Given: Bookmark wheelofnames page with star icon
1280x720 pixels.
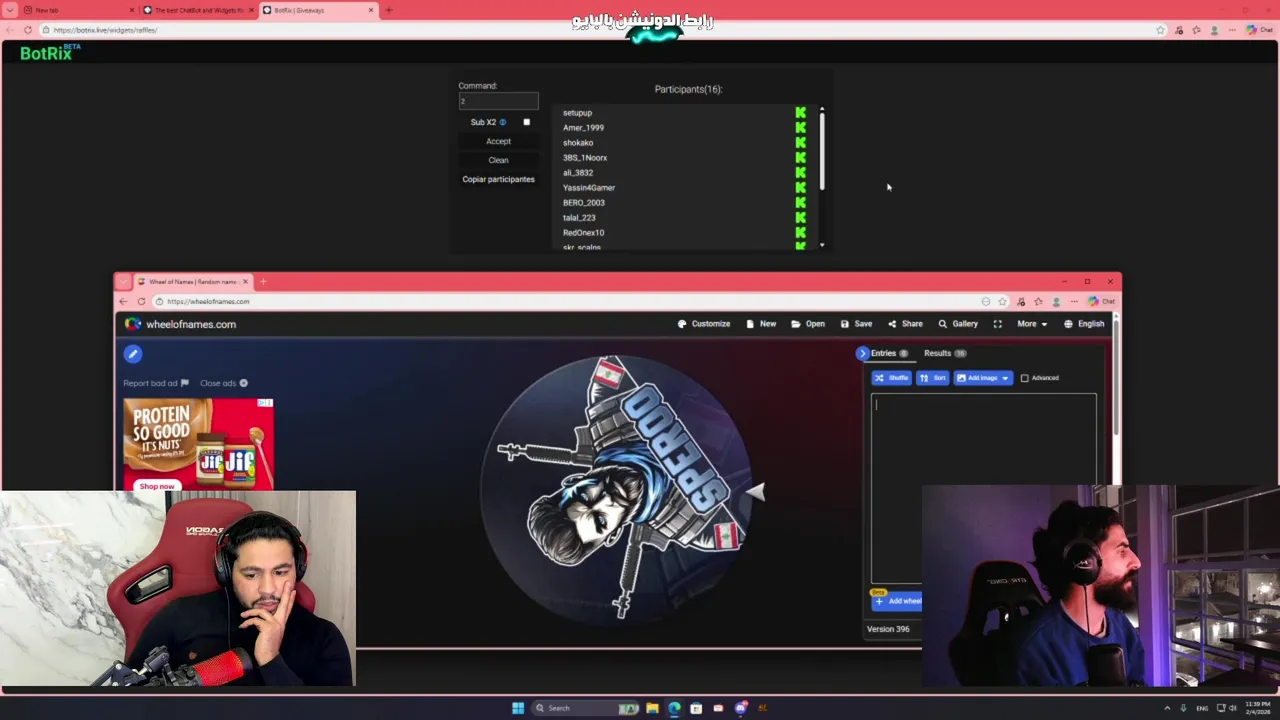Looking at the screenshot, I should [1002, 301].
